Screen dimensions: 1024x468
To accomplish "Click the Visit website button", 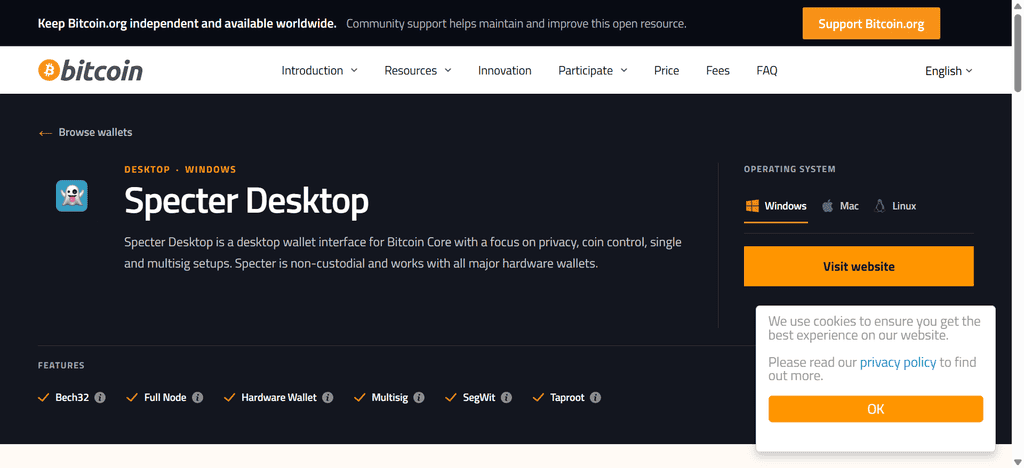I will 858,266.
